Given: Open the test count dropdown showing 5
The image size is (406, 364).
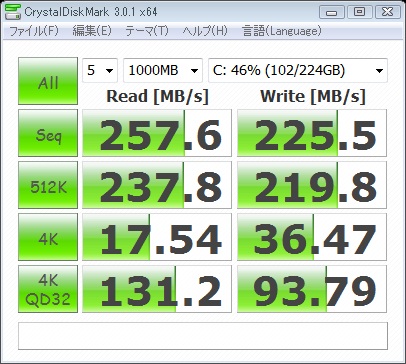Looking at the screenshot, I should tap(100, 70).
